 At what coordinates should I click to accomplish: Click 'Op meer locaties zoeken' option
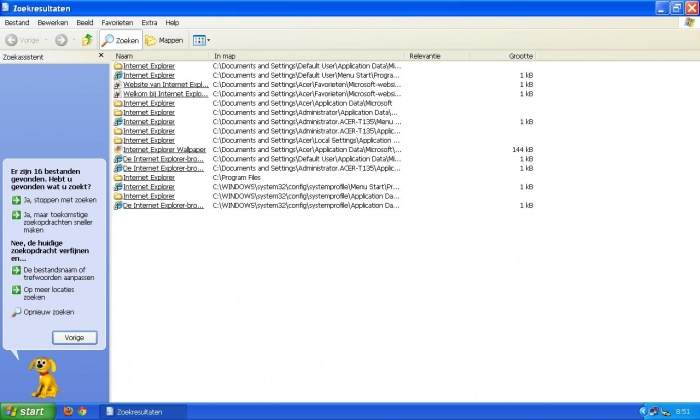coord(43,293)
